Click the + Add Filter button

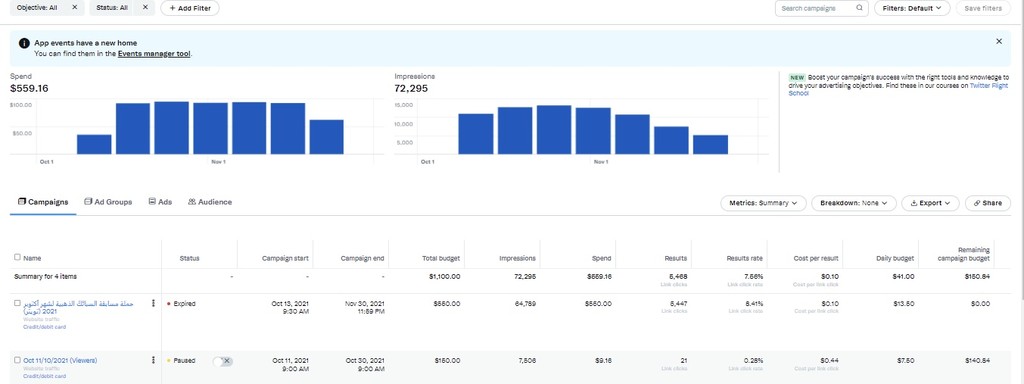[190, 8]
